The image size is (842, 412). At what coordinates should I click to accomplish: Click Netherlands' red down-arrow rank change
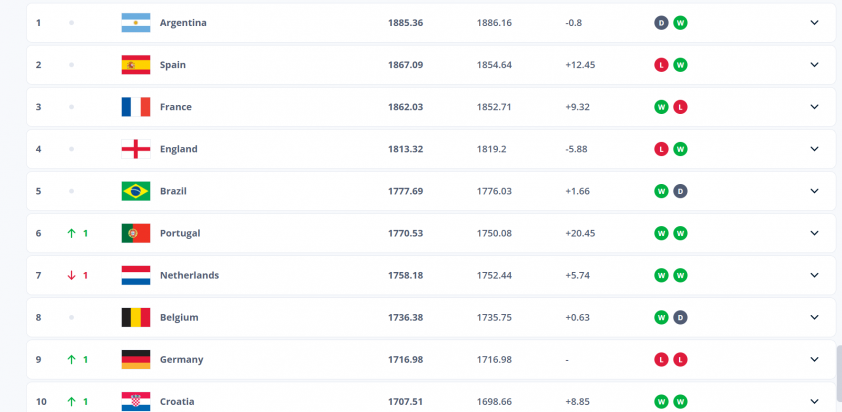pos(77,275)
